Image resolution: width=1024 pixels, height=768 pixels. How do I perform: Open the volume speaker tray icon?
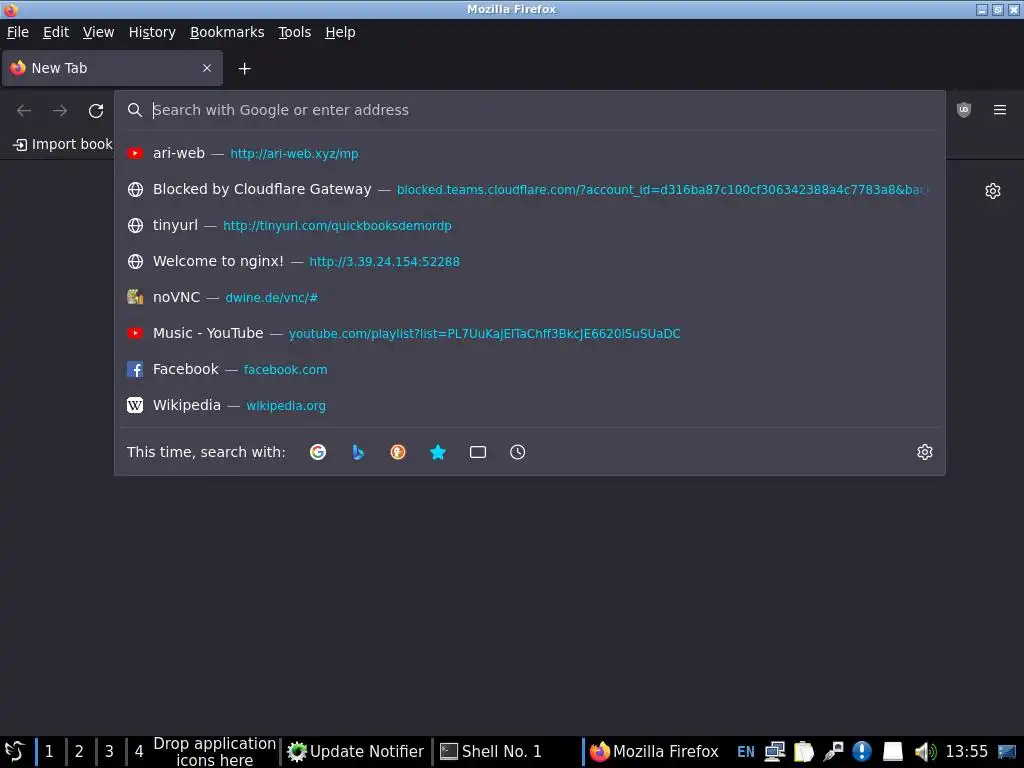925,752
